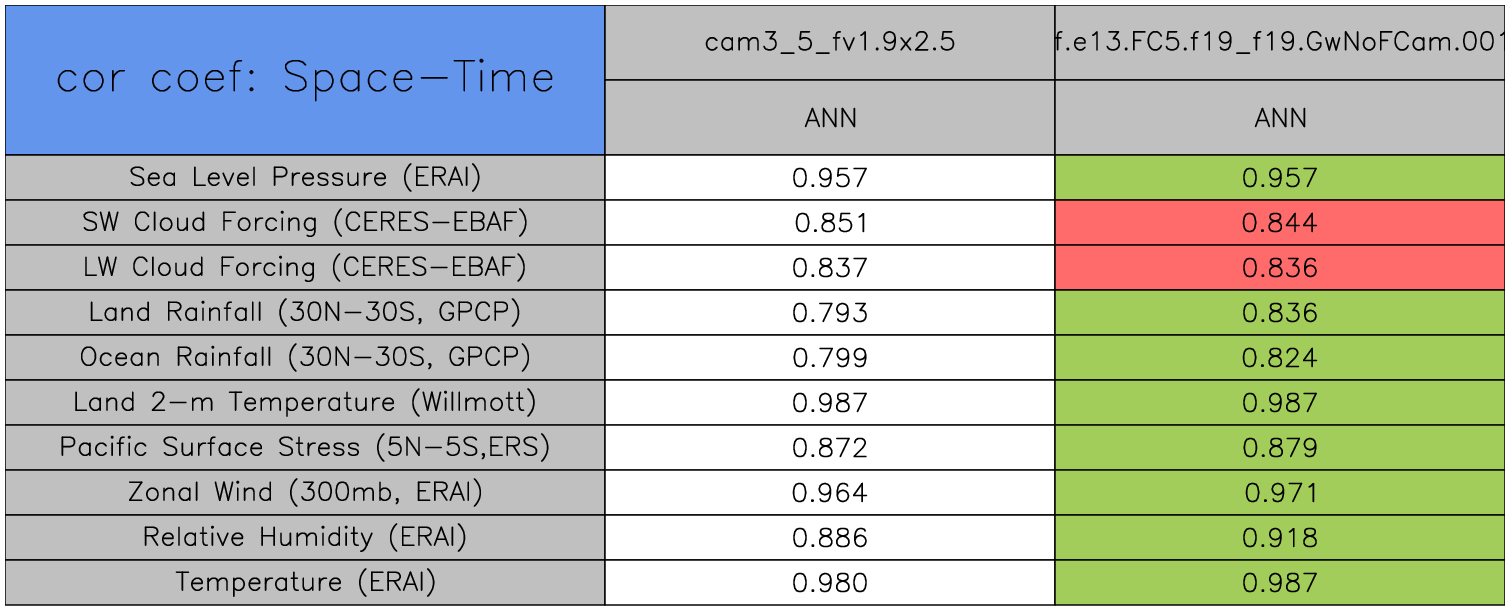
Task: Click the red 0.844 cell
Action: (1280, 222)
